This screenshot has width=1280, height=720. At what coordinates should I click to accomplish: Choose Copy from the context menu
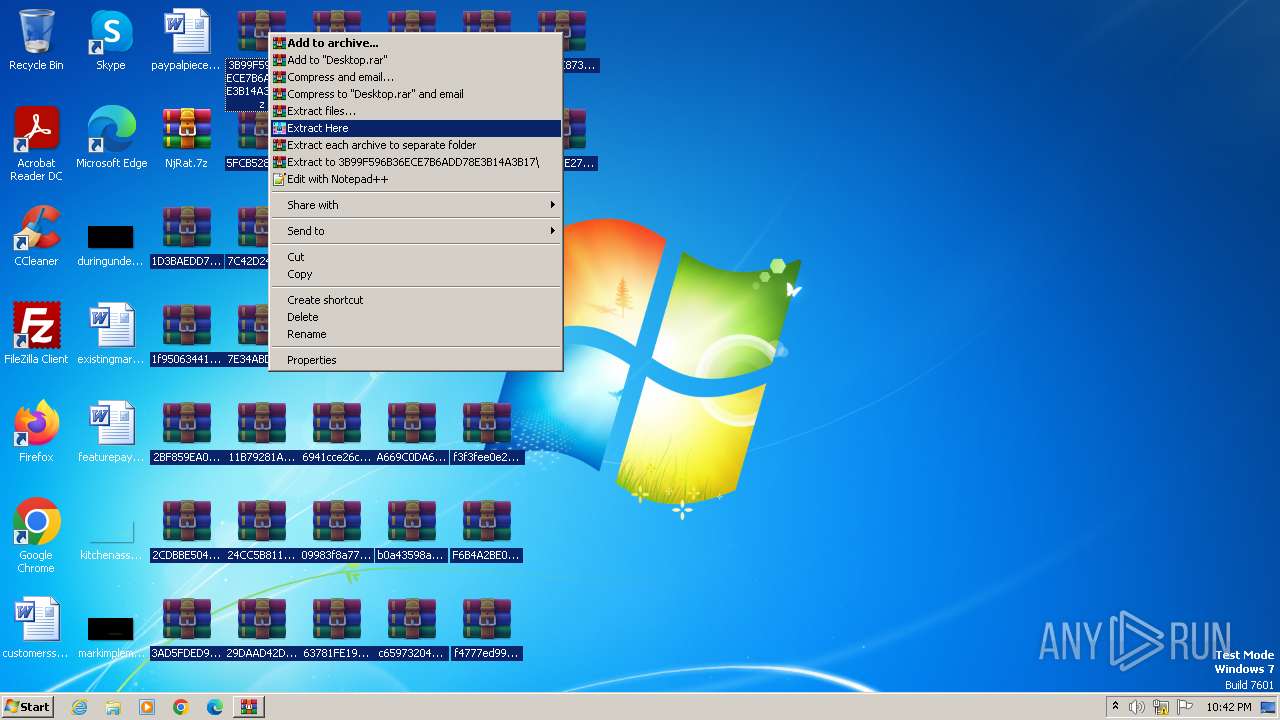click(416, 274)
